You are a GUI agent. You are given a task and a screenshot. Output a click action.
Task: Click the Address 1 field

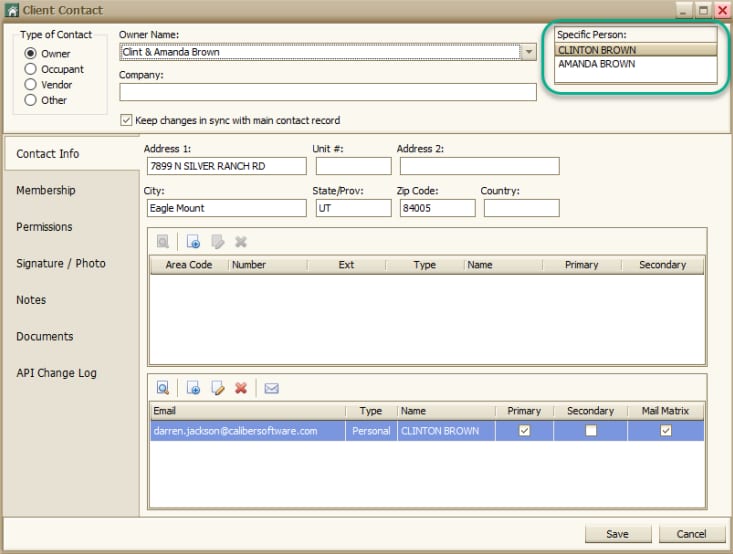click(x=227, y=166)
